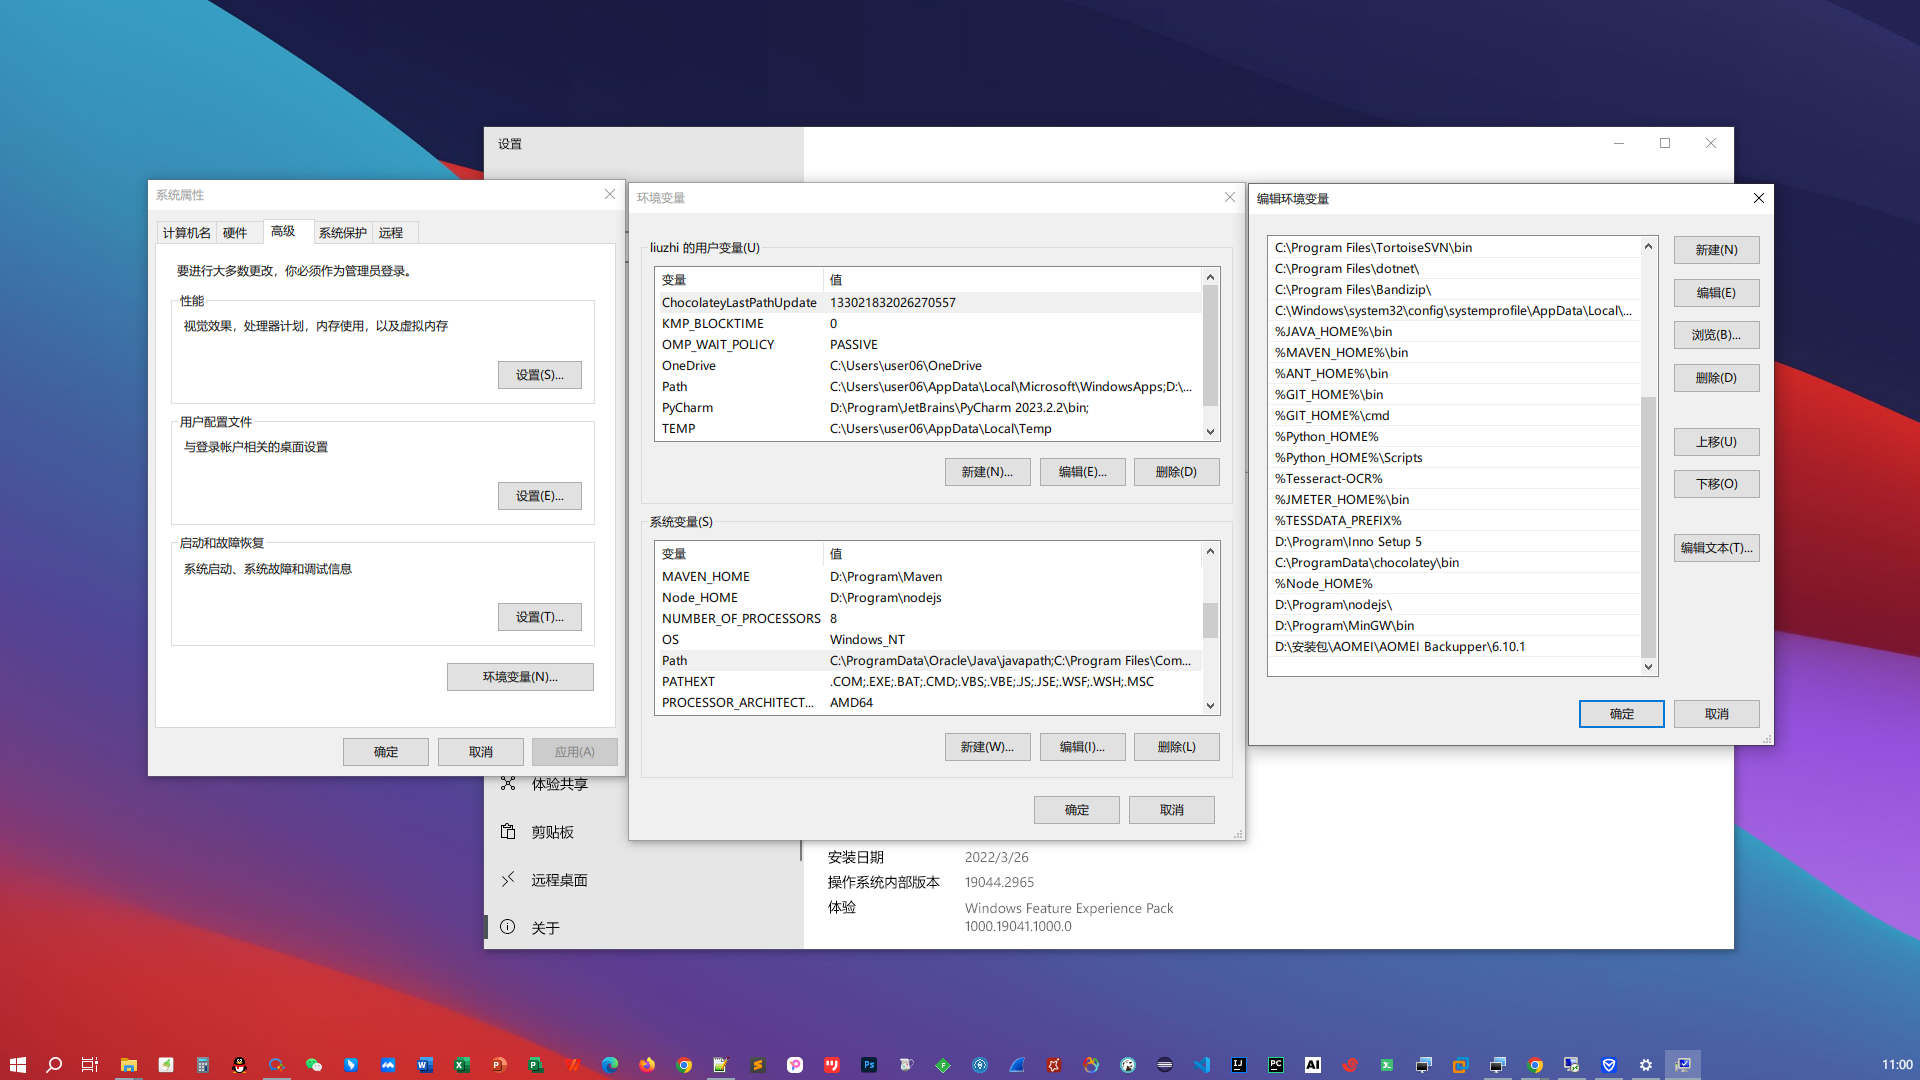Open File Explorer from taskbar

128,1065
